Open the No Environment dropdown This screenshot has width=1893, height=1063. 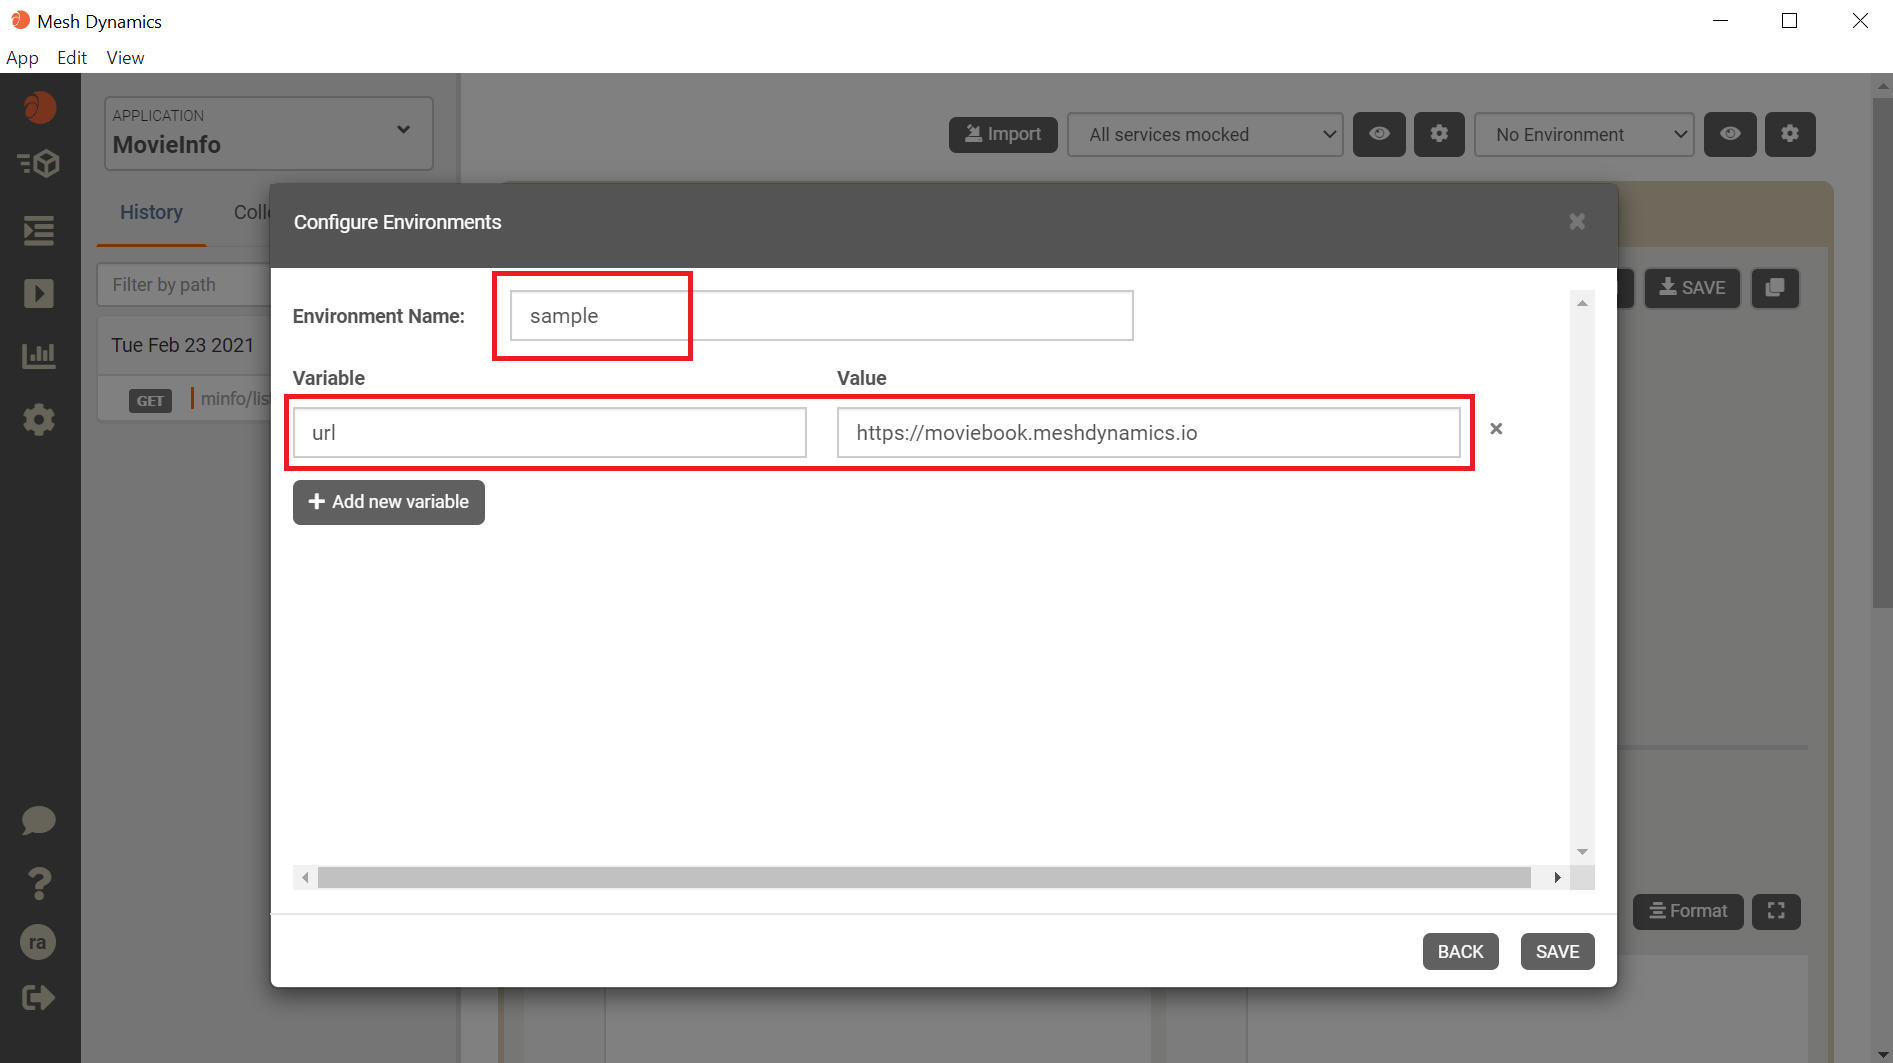pos(1584,134)
